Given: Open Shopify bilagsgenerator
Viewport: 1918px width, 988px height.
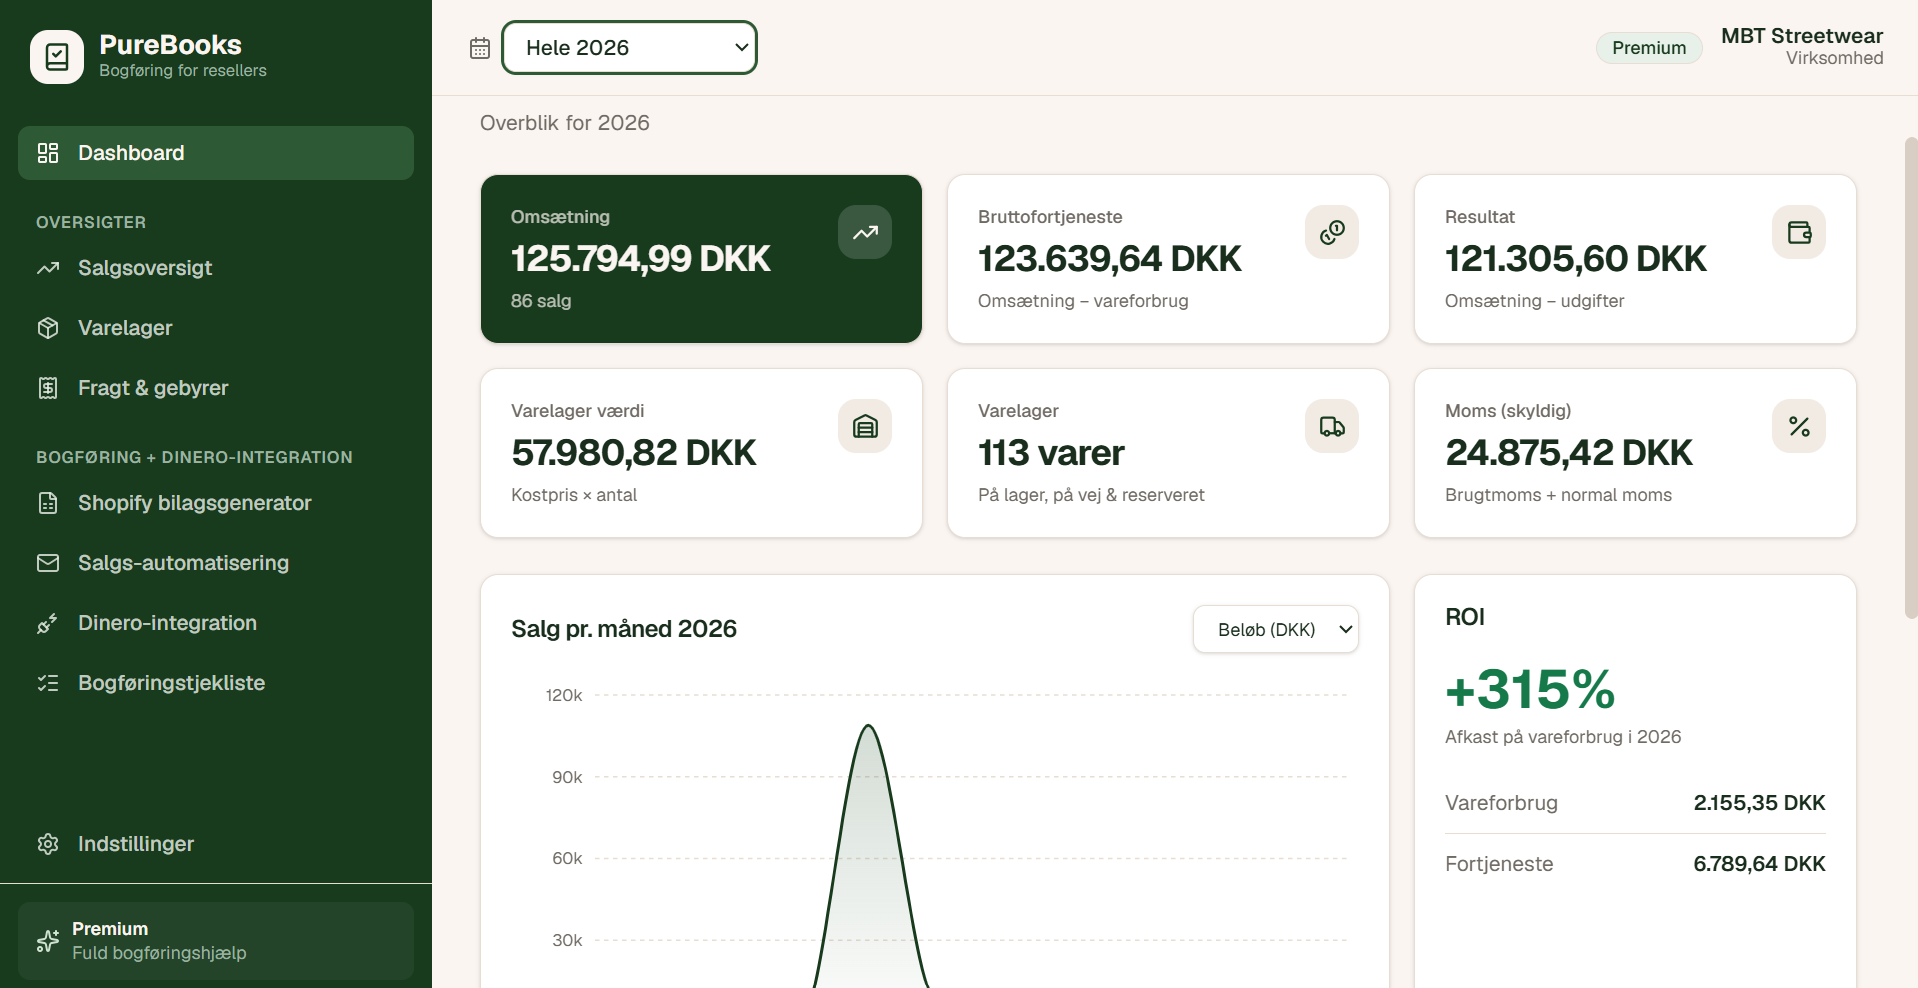Looking at the screenshot, I should tap(216, 503).
